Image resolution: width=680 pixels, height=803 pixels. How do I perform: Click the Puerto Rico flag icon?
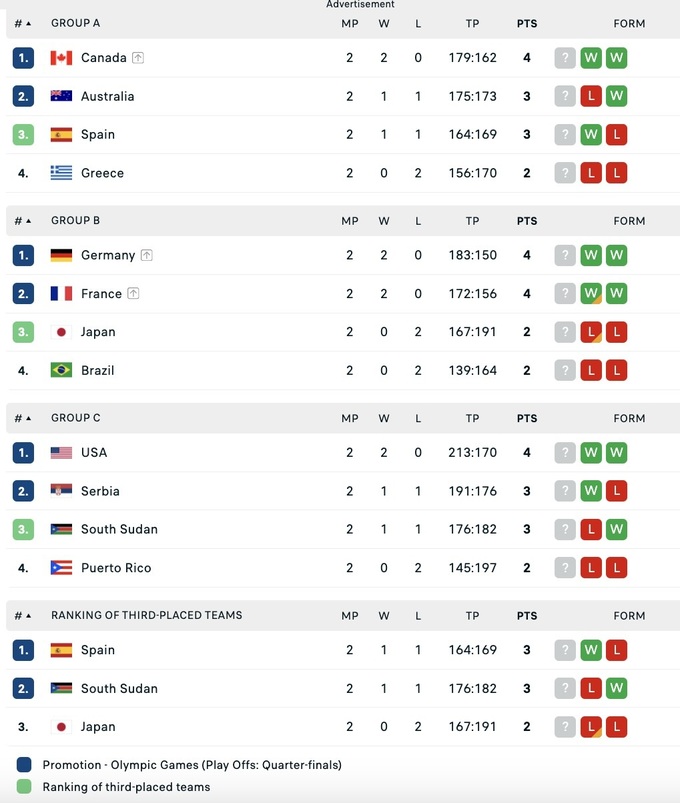click(x=62, y=568)
